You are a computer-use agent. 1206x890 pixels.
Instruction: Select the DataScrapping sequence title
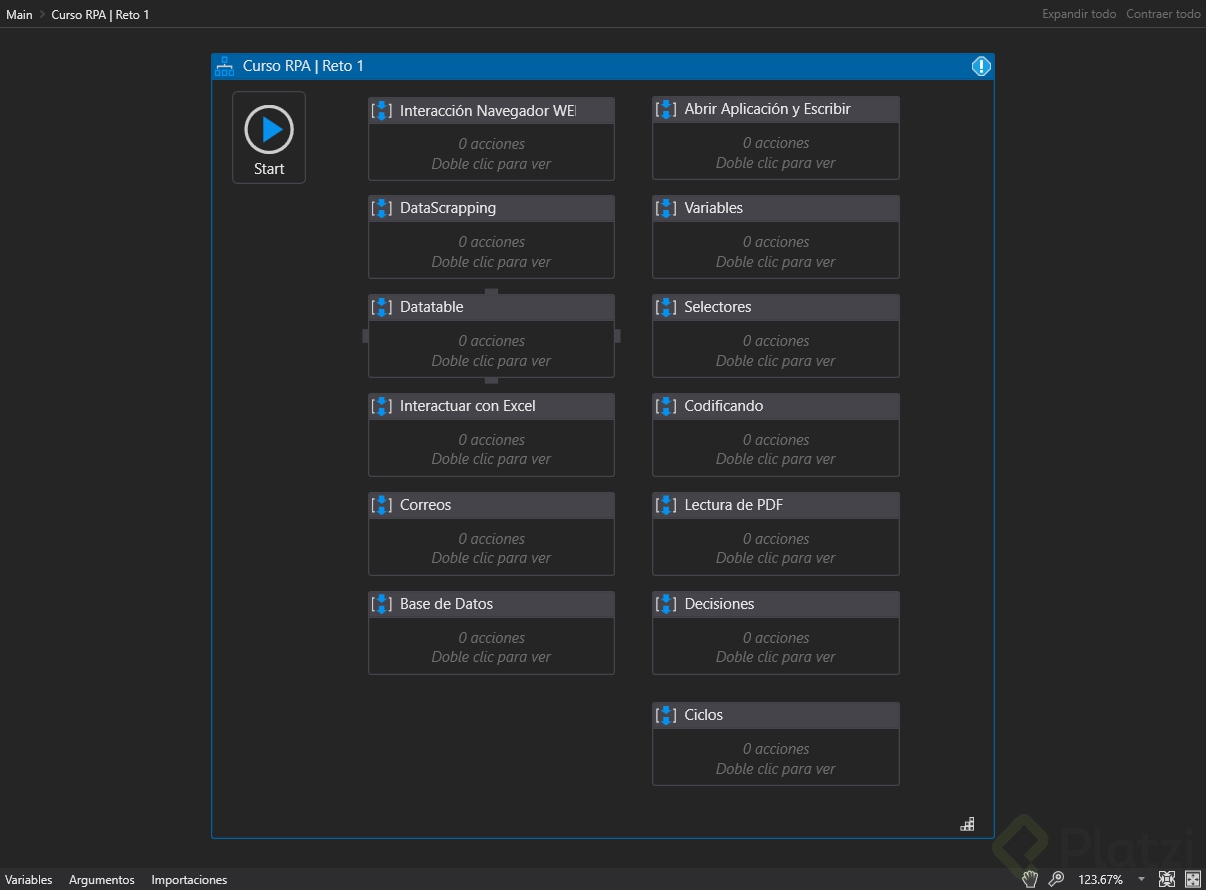[448, 208]
